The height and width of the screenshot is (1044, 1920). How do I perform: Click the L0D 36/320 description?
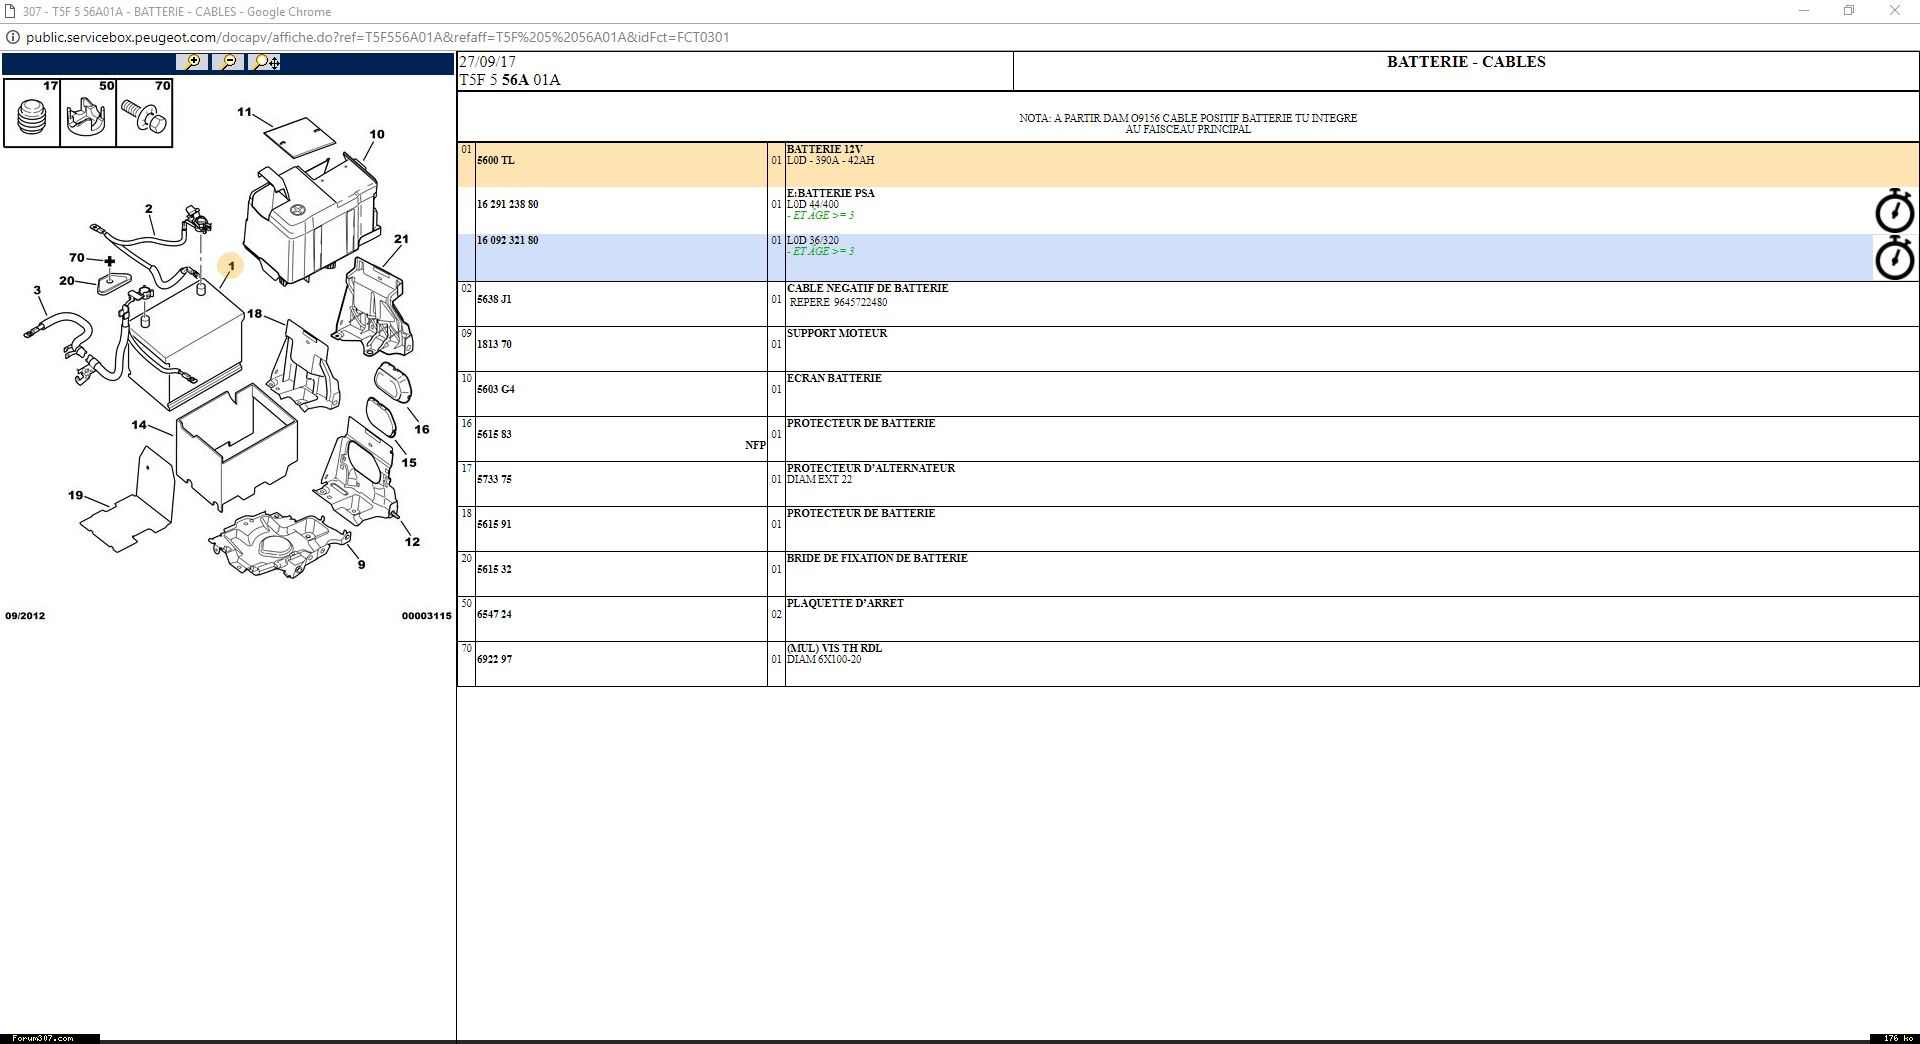(x=813, y=240)
